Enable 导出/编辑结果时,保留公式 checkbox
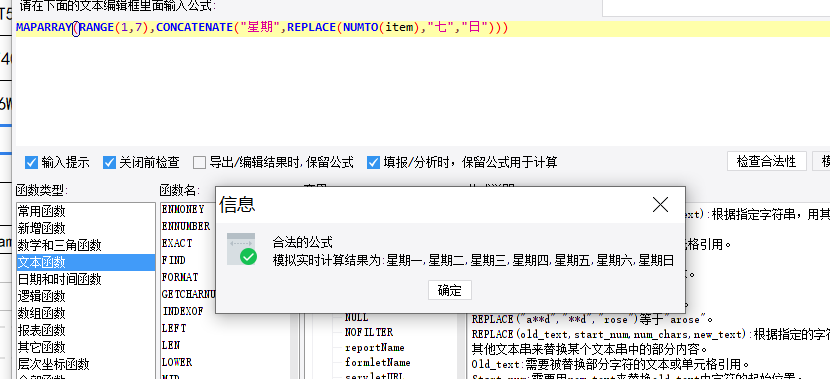This screenshot has height=379, width=830. pyautogui.click(x=199, y=162)
